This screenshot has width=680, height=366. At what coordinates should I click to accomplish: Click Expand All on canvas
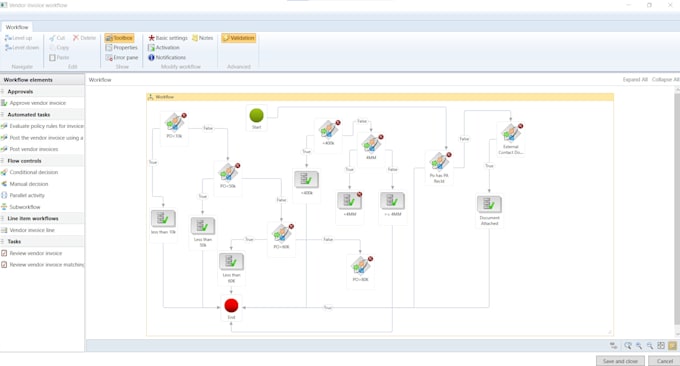[635, 80]
